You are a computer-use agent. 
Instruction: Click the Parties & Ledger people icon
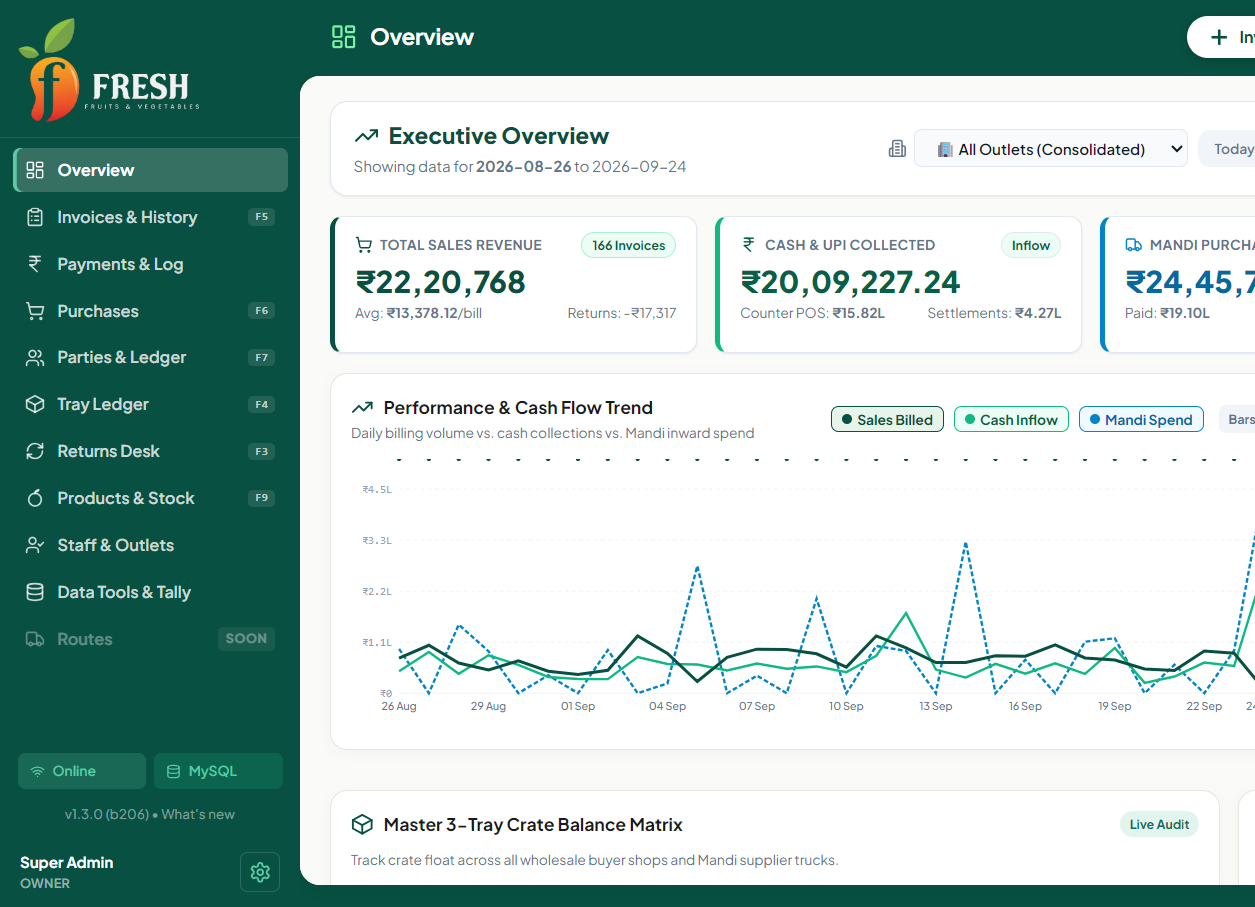[35, 357]
